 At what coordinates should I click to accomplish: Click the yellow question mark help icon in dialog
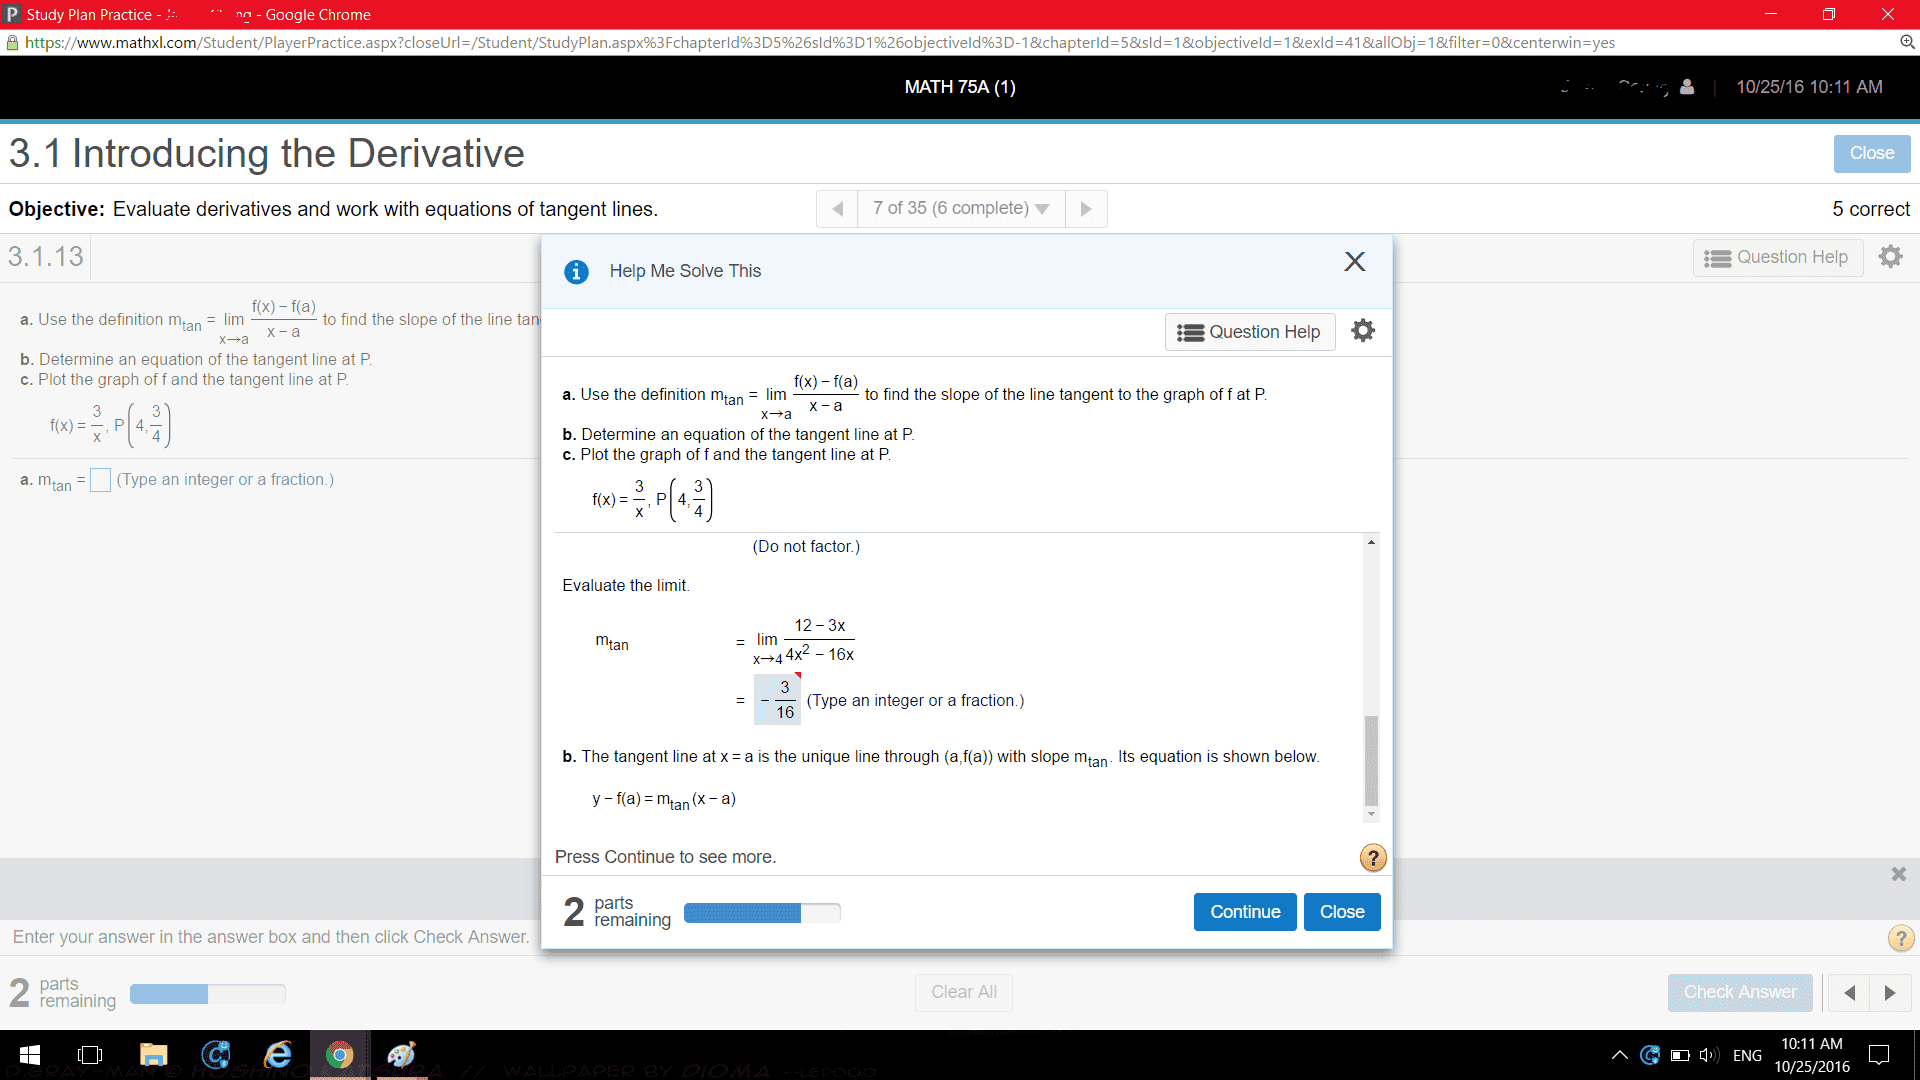1372,857
